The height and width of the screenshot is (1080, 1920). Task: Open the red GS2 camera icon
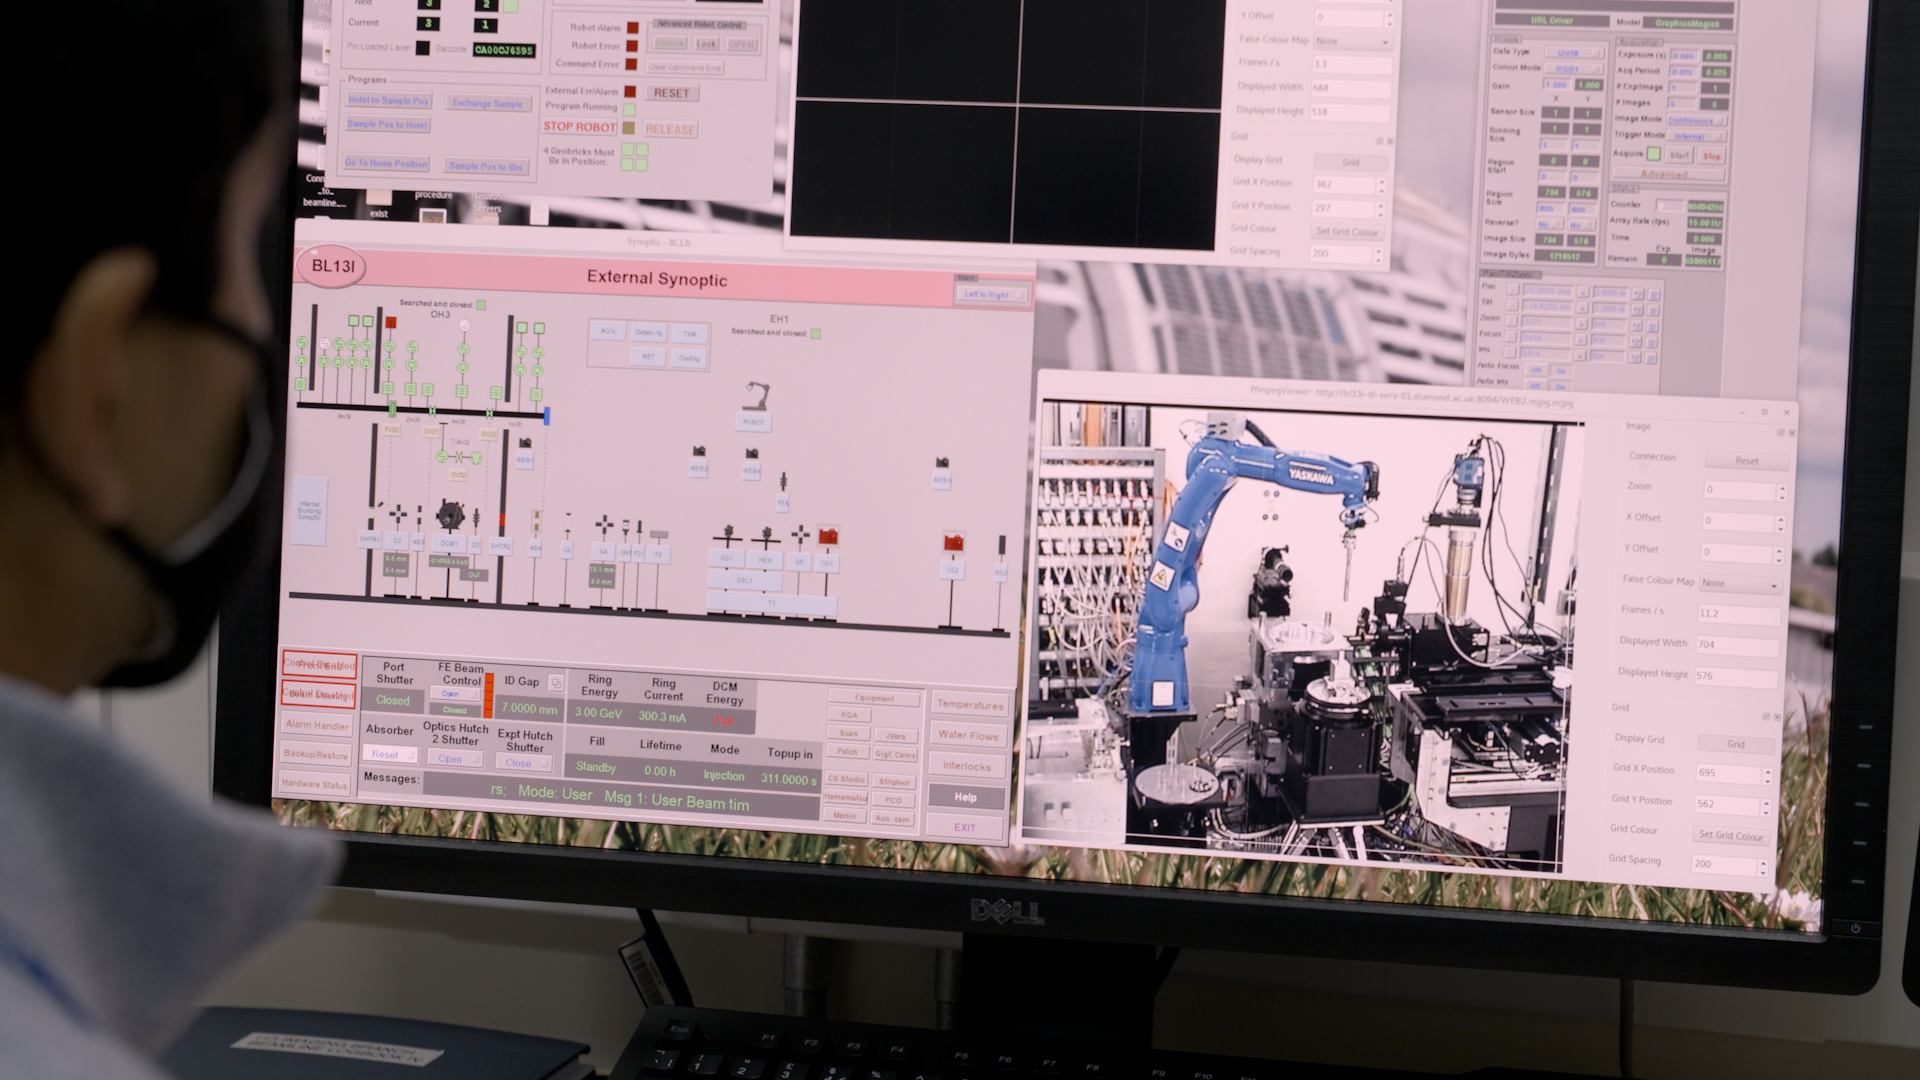tap(954, 542)
